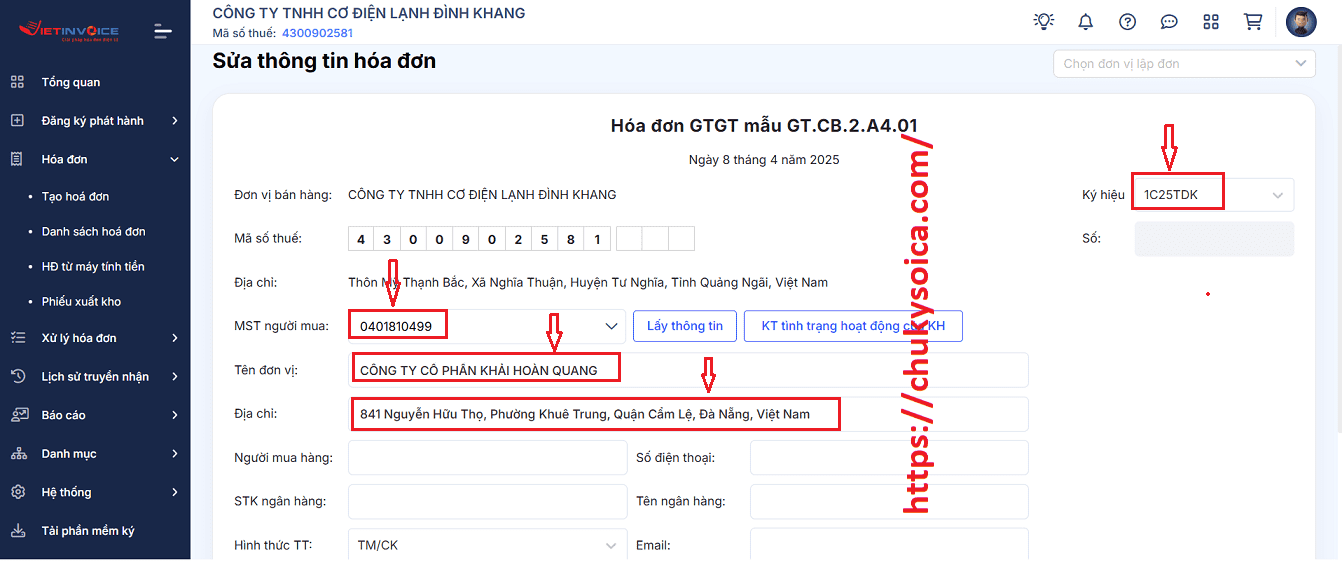Click the Tên ngân hàng field
Screen dimensions: 1342x565
click(889, 502)
